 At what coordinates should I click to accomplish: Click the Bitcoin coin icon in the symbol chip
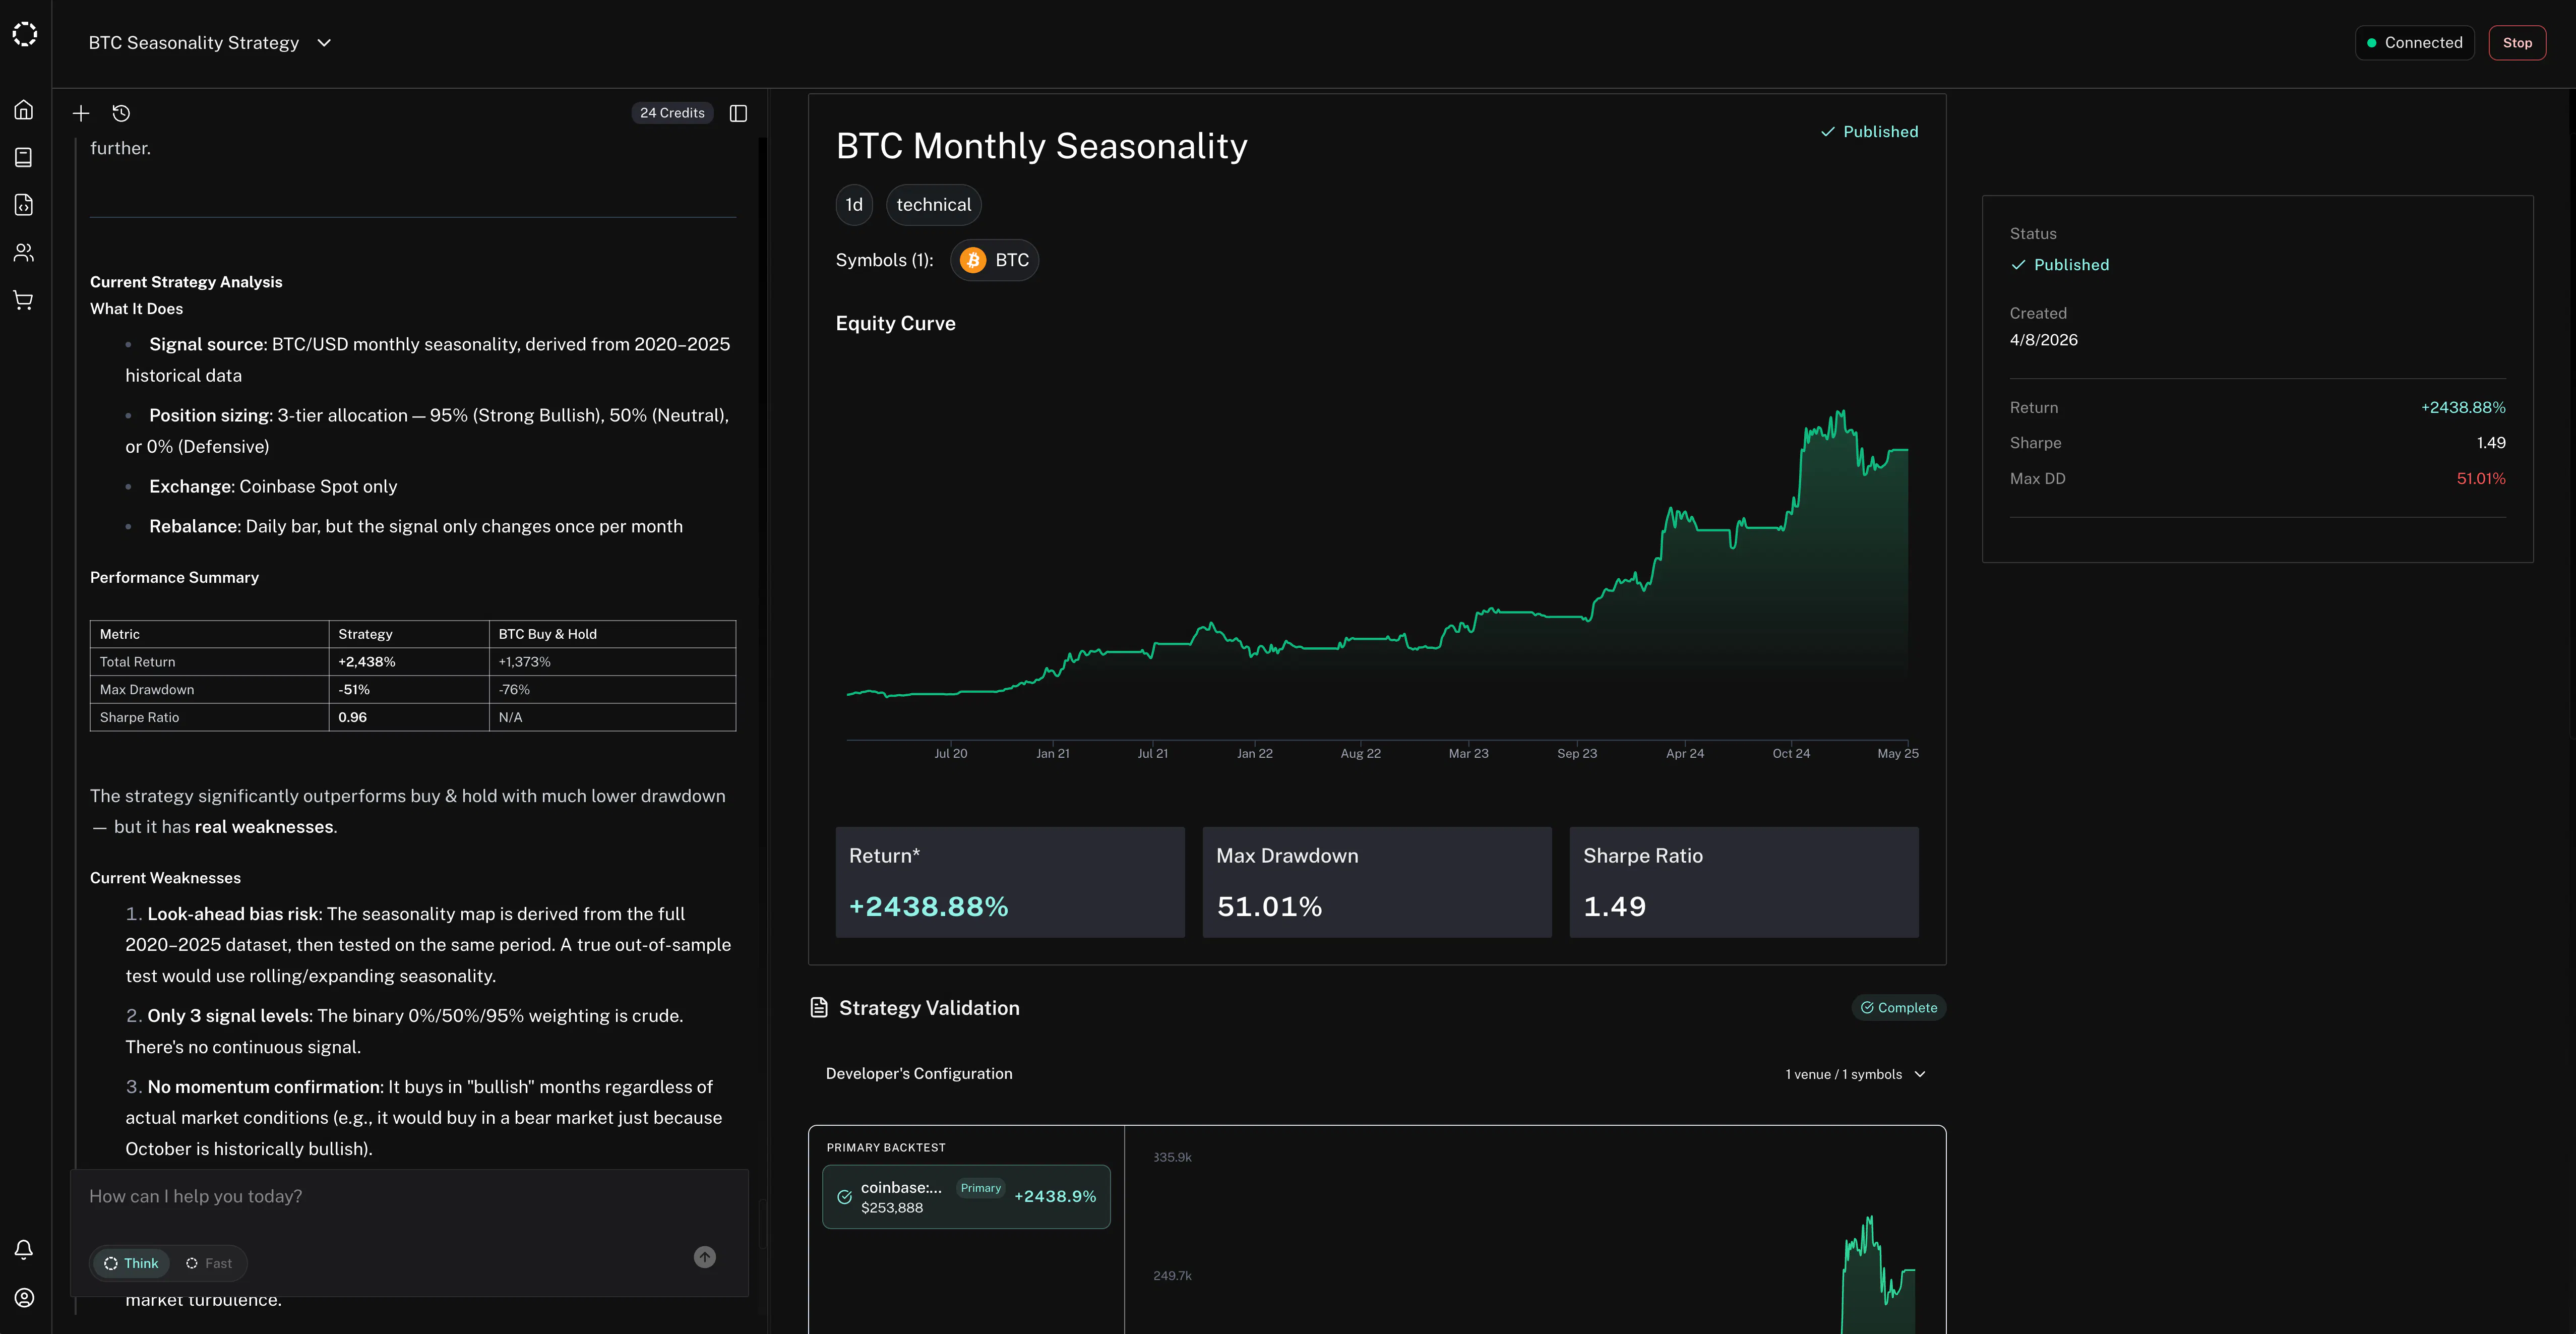pyautogui.click(x=972, y=260)
